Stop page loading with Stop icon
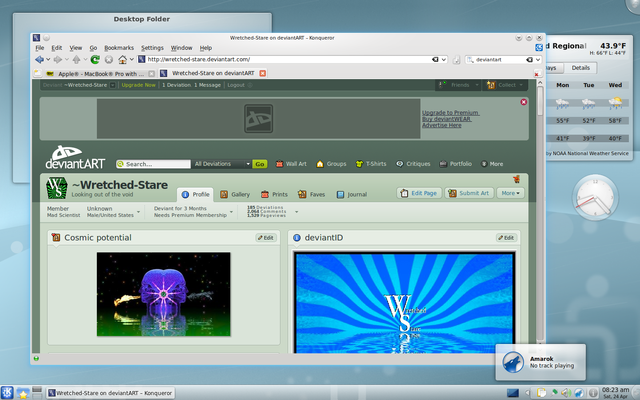The height and width of the screenshot is (400, 640). click(x=109, y=60)
